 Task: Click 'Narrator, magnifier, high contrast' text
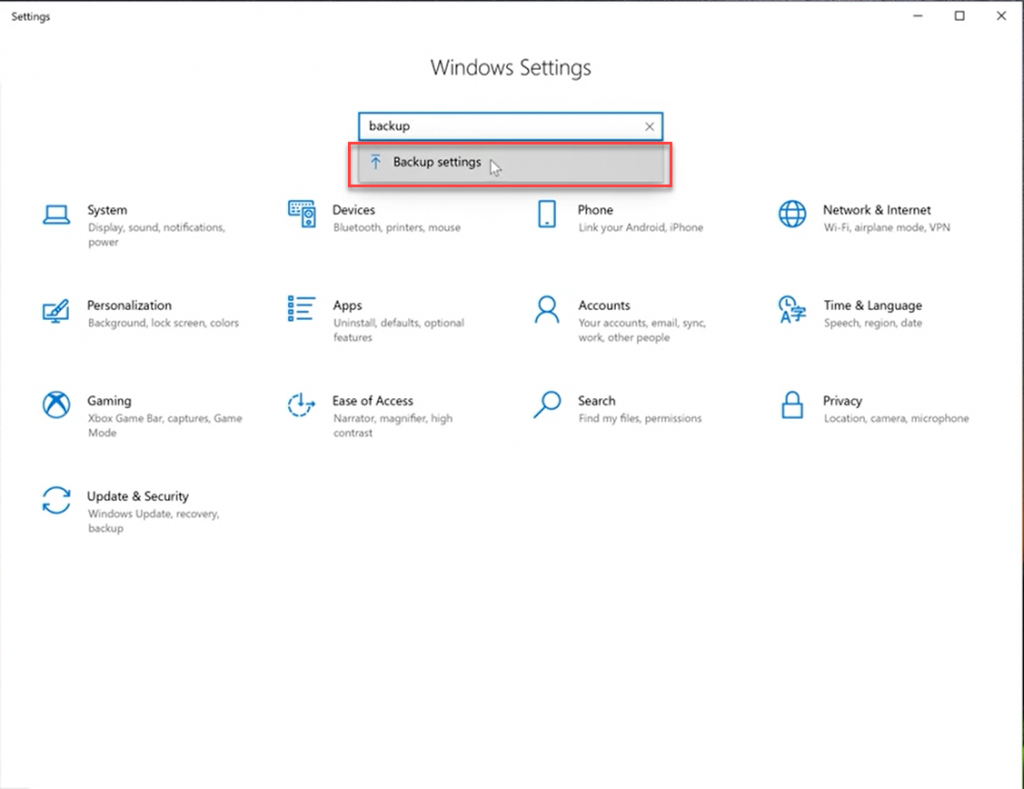[392, 425]
